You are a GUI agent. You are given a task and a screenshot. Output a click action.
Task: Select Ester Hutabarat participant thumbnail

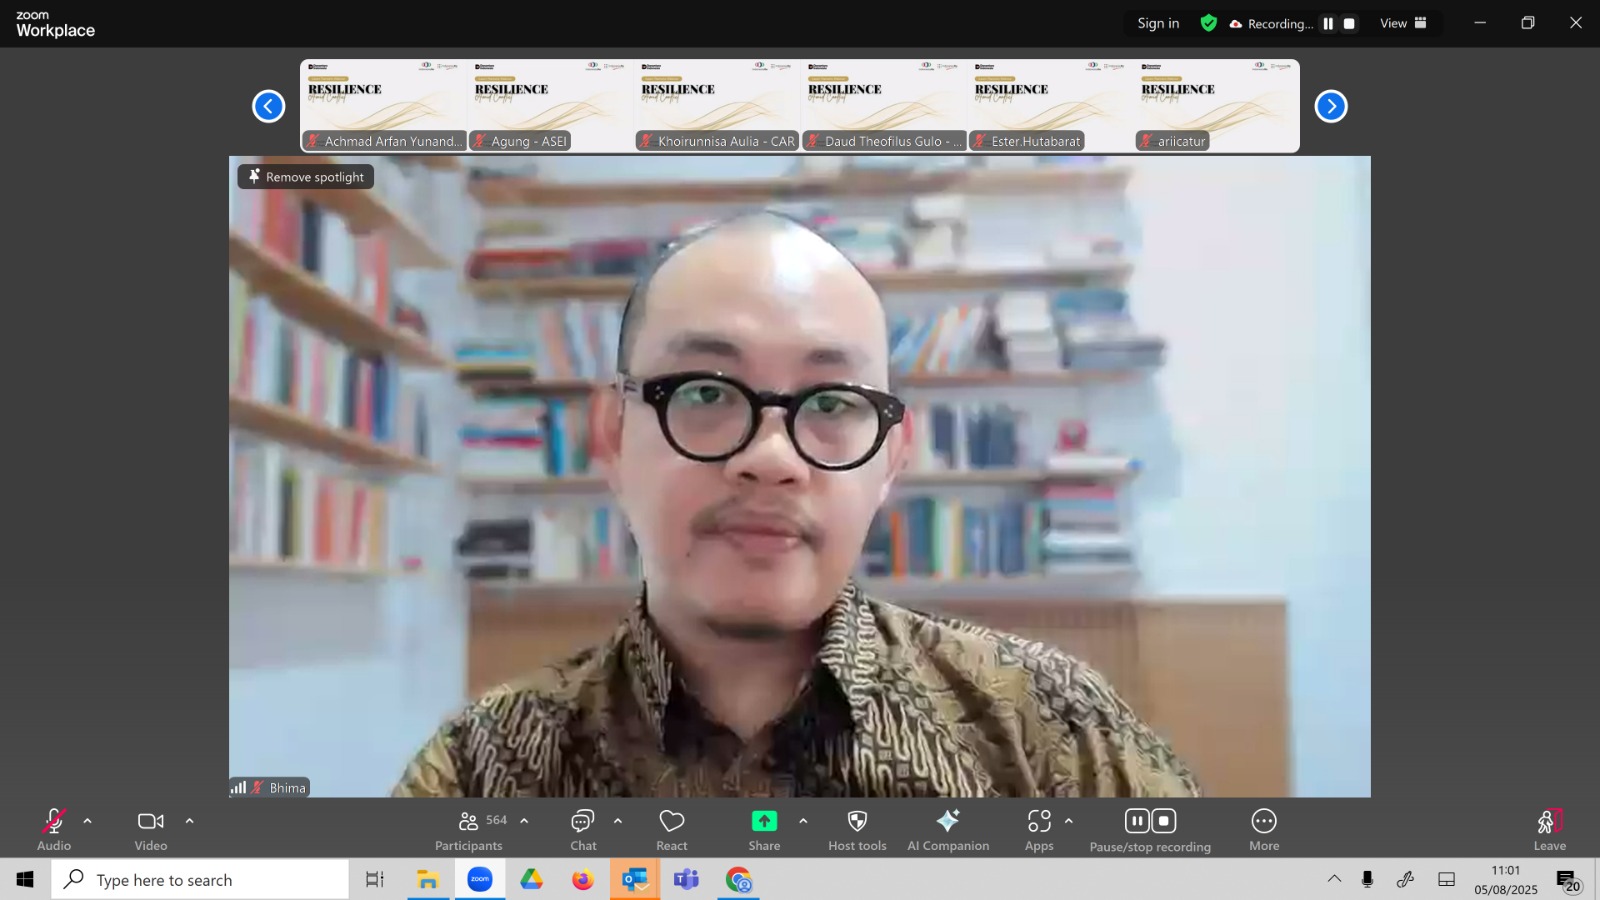pyautogui.click(x=1051, y=106)
